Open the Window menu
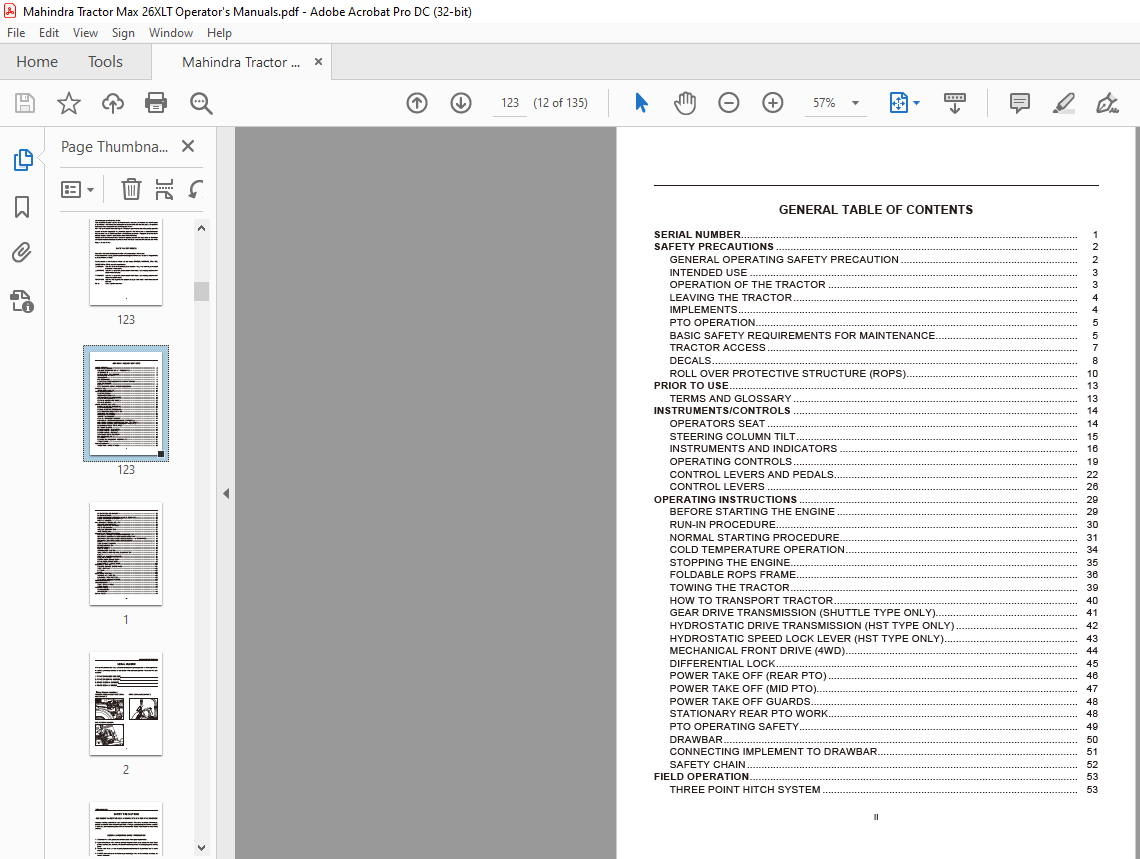The image size is (1140, 859). (171, 33)
